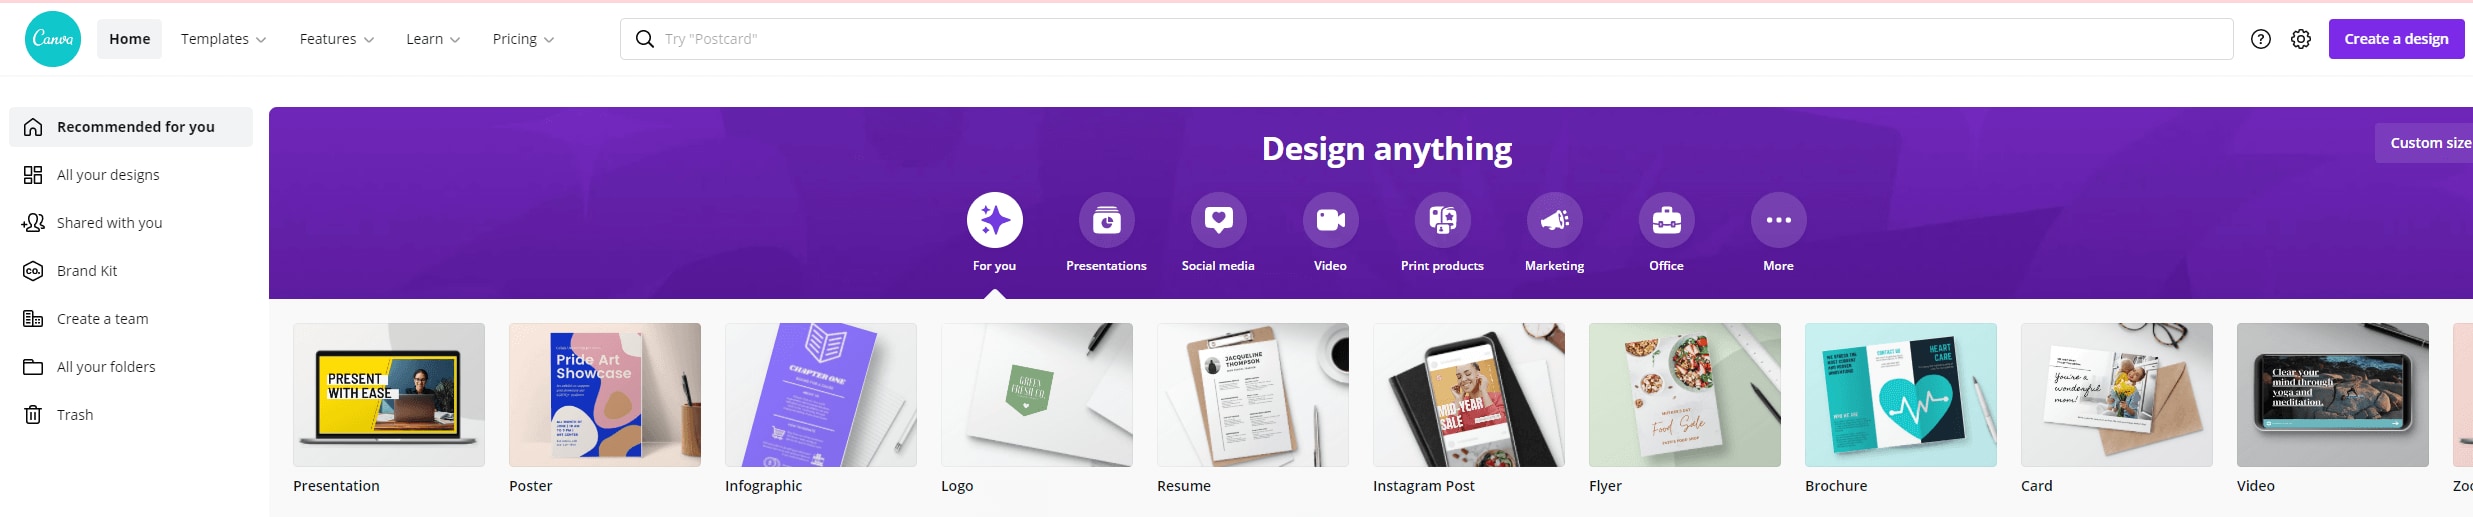The image size is (2473, 517).
Task: Open the Infographic template thumbnail
Action: [x=820, y=395]
